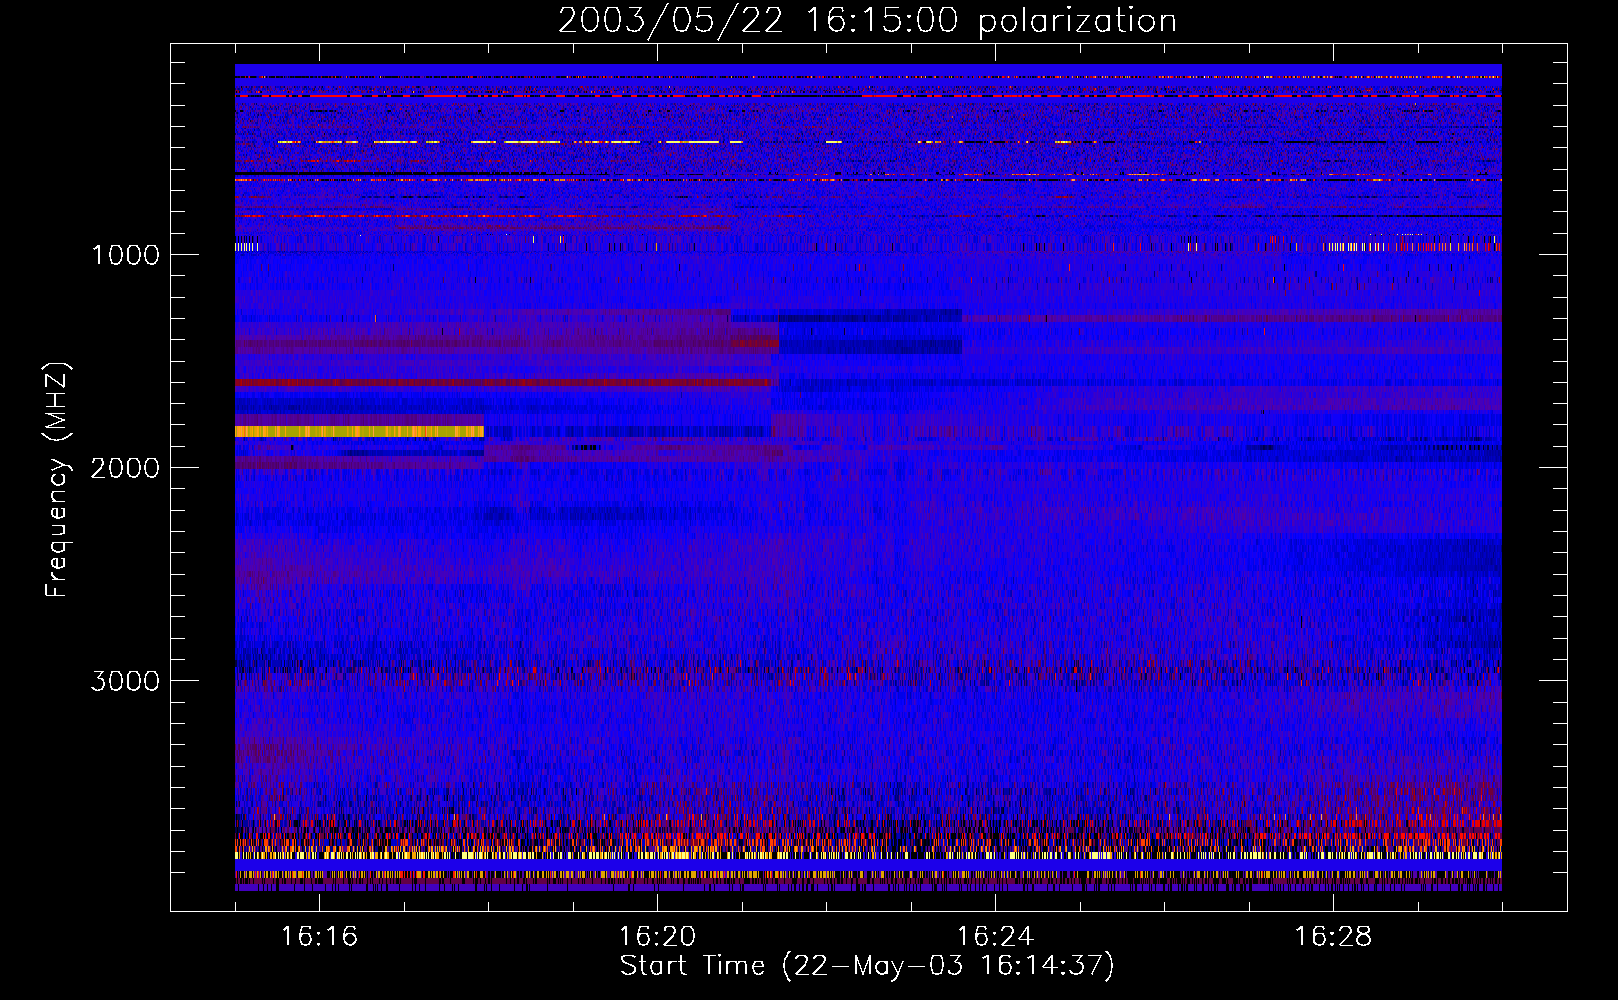Click the 16:20 time tick label
The height and width of the screenshot is (1000, 1618).
click(657, 937)
